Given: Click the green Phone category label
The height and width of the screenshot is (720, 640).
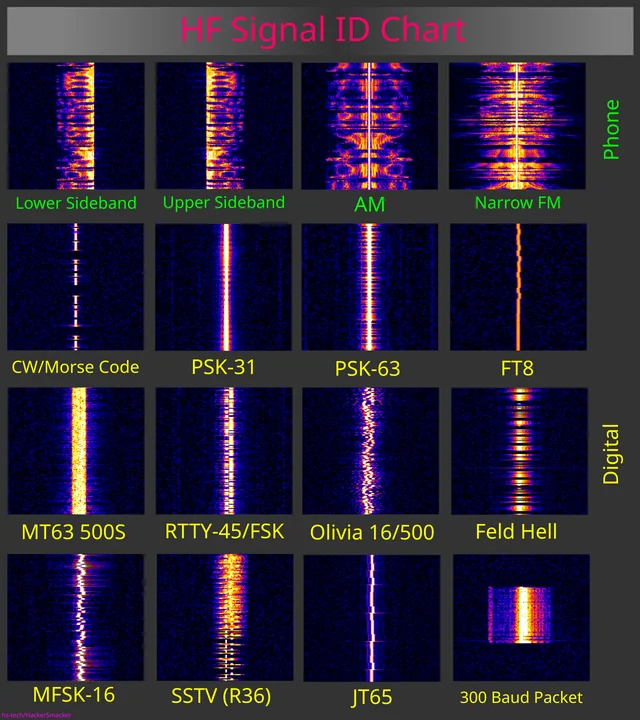Looking at the screenshot, I should (612, 130).
